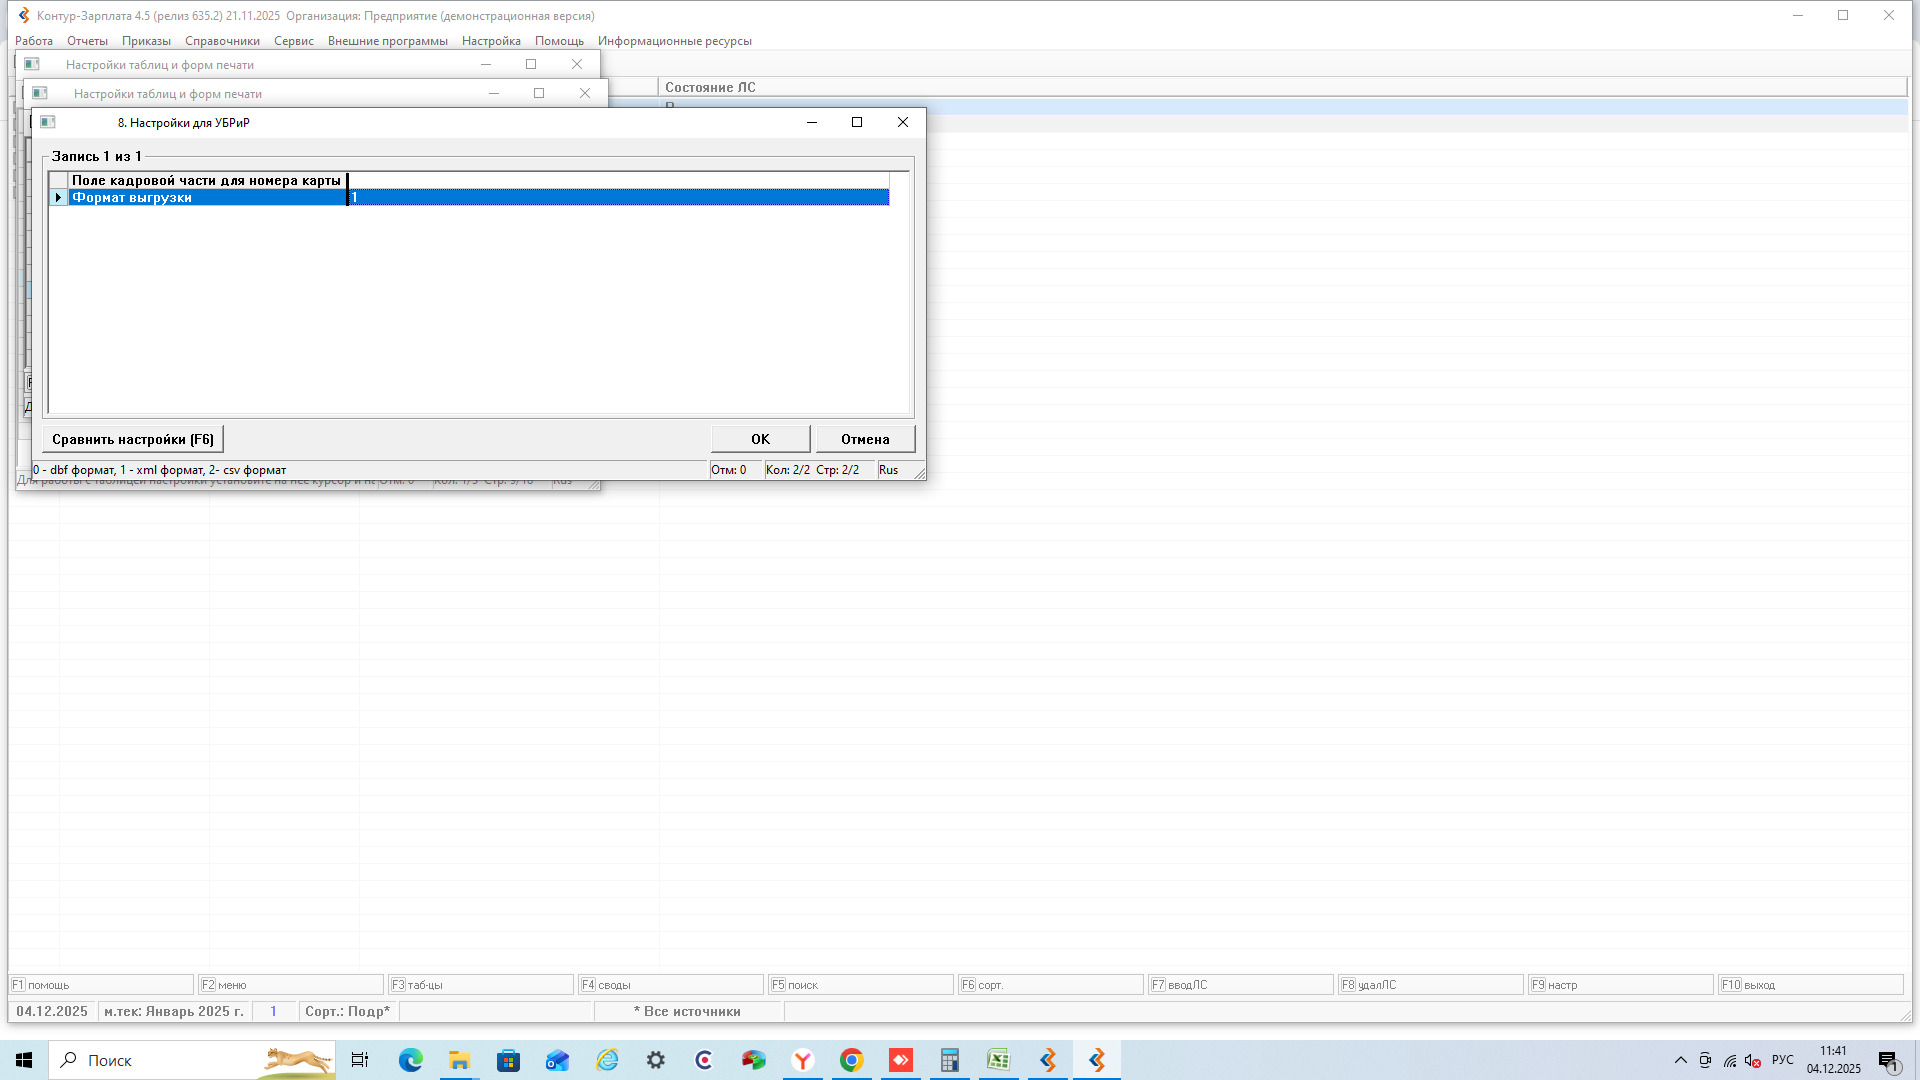Open File Explorer from the taskbar
Screen dimensions: 1920x1080
point(459,1060)
